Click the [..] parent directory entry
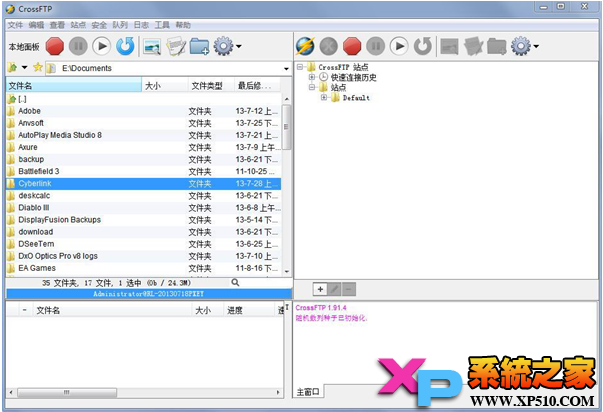Viewport: 603px width, 412px height. coord(143,99)
